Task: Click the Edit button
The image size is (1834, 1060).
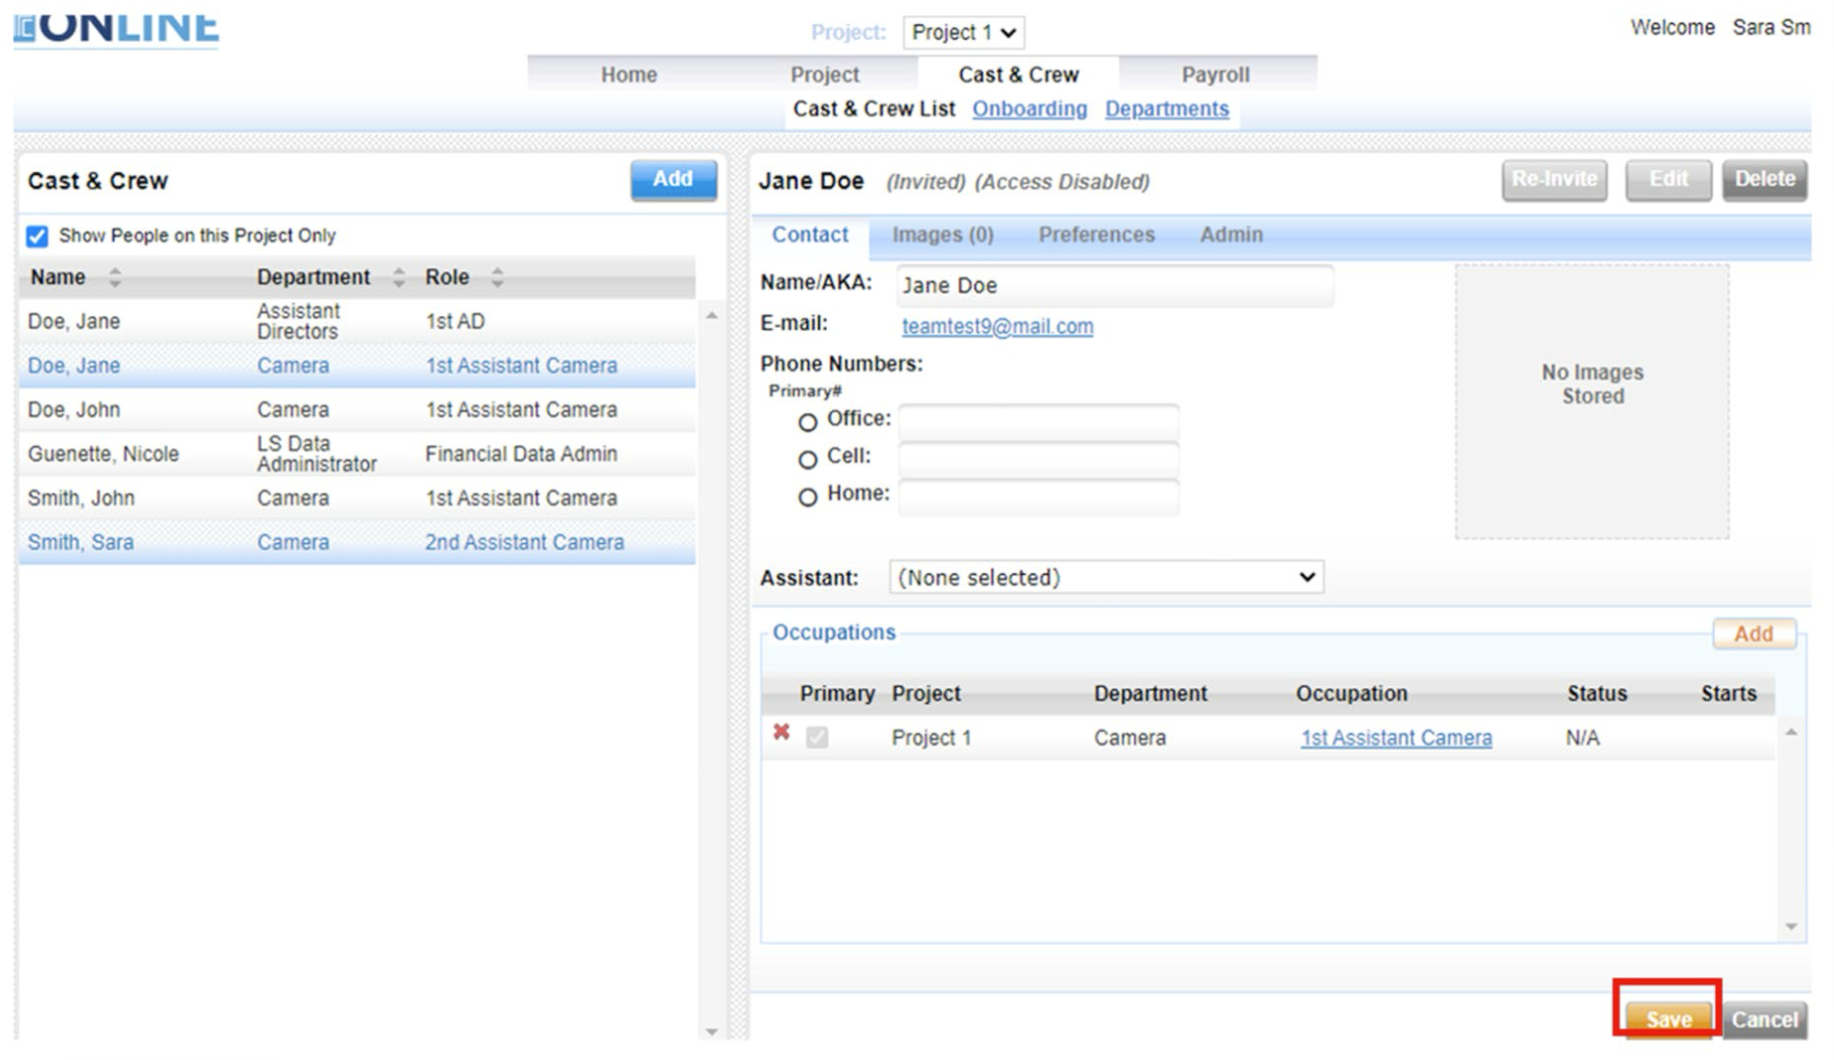Action: [x=1668, y=180]
